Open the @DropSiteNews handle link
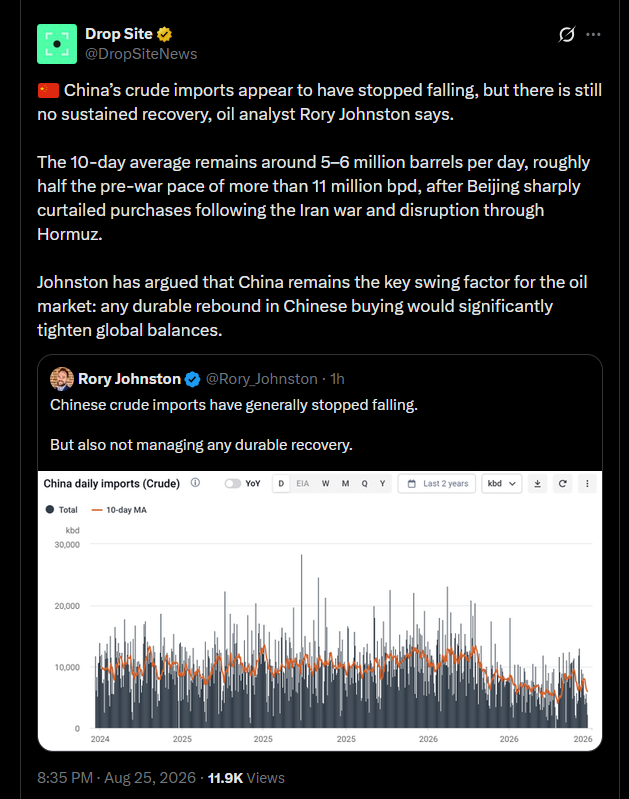 (141, 54)
